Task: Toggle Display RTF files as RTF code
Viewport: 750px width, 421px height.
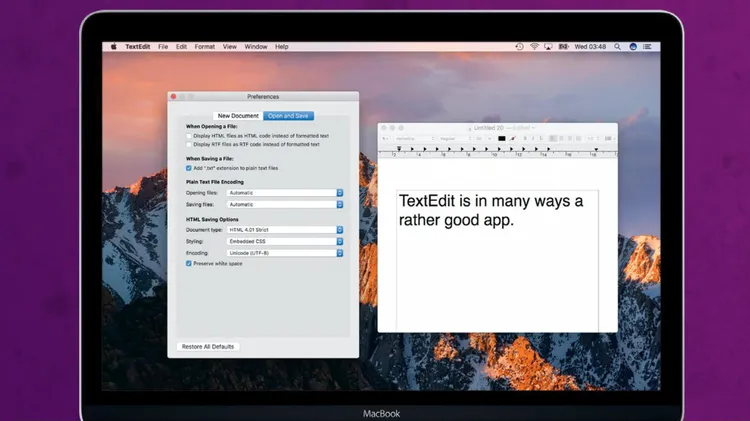Action: 189,144
